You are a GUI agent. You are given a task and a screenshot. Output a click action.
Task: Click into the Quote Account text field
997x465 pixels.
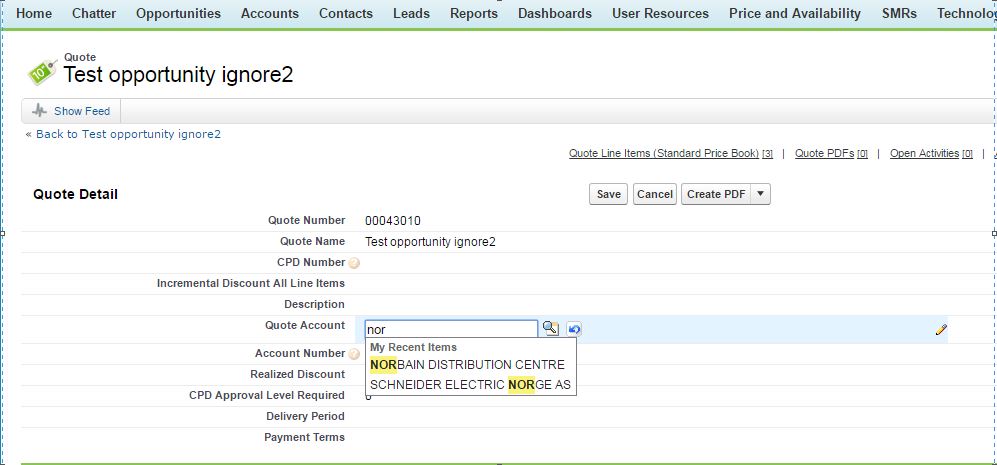point(450,328)
